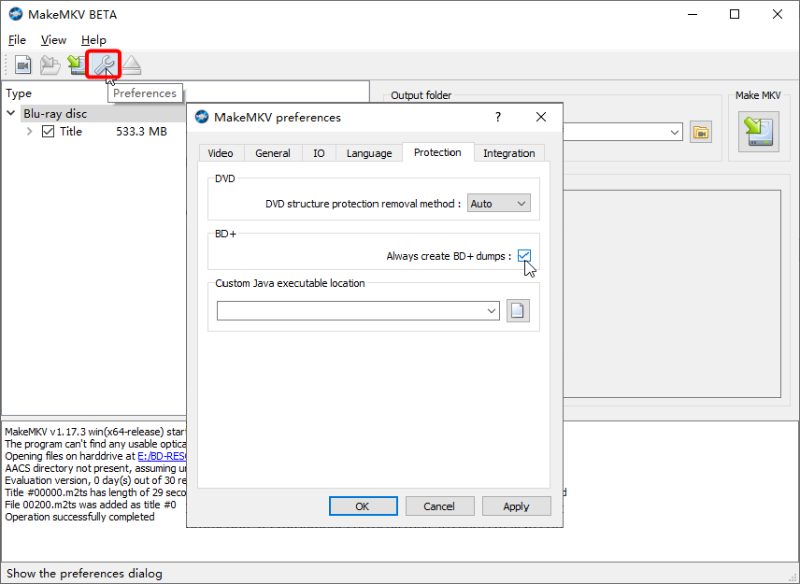The width and height of the screenshot is (800, 584).
Task: Open Custom Java executable location combo box
Action: point(358,311)
